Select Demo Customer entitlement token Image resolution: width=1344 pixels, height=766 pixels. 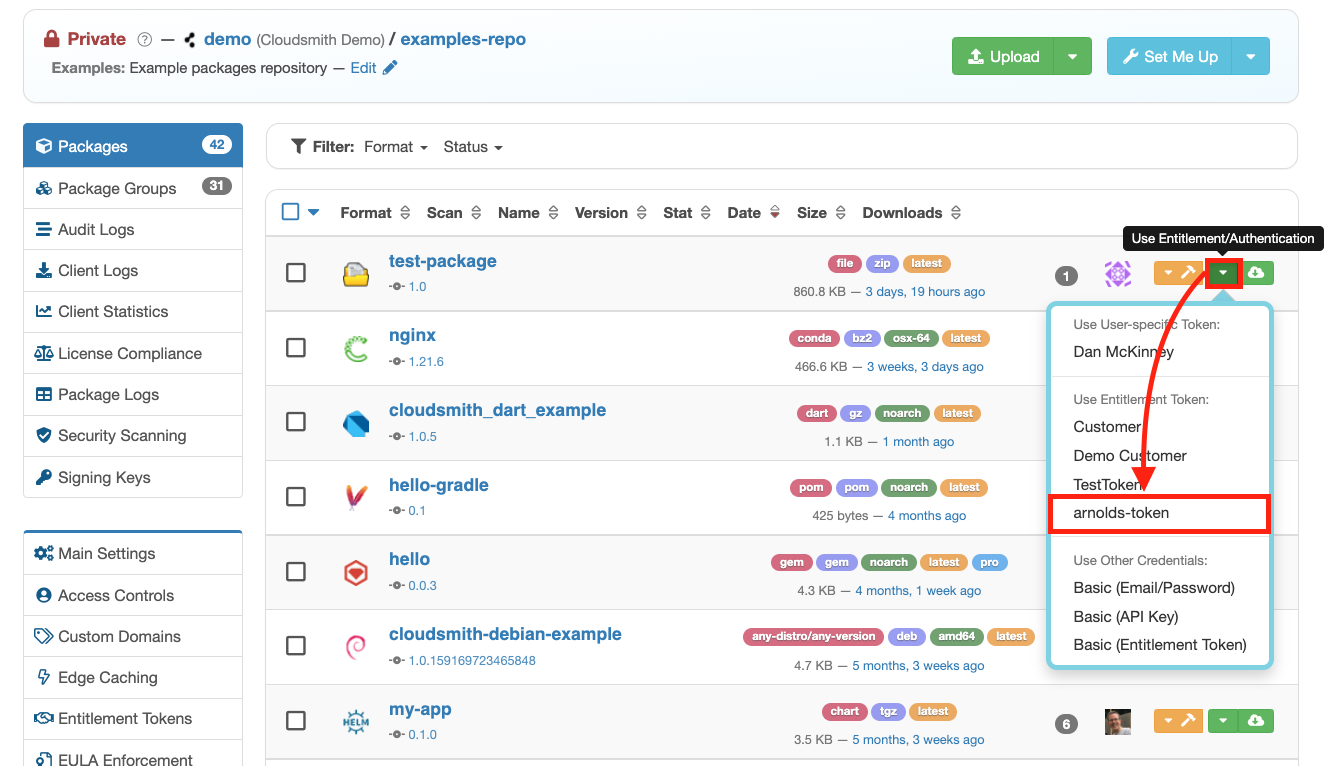tap(1160, 456)
